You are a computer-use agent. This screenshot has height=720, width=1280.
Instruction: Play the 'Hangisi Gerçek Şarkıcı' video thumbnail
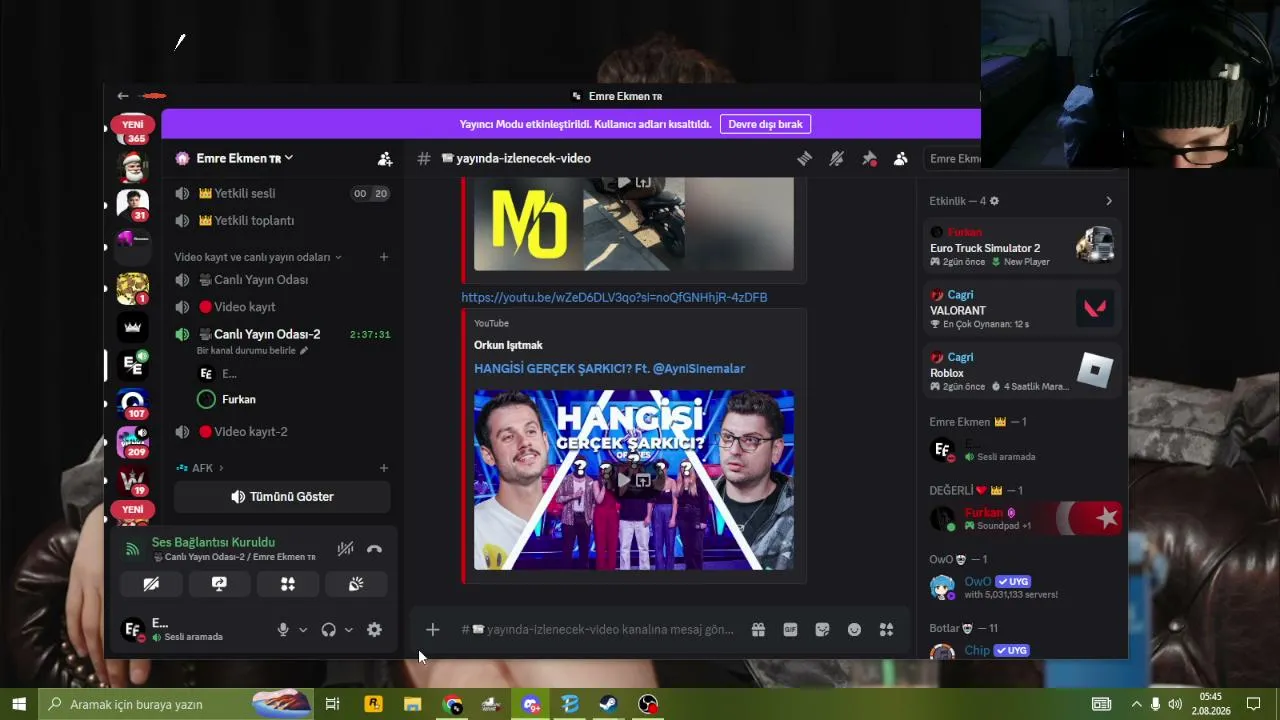pyautogui.click(x=634, y=480)
